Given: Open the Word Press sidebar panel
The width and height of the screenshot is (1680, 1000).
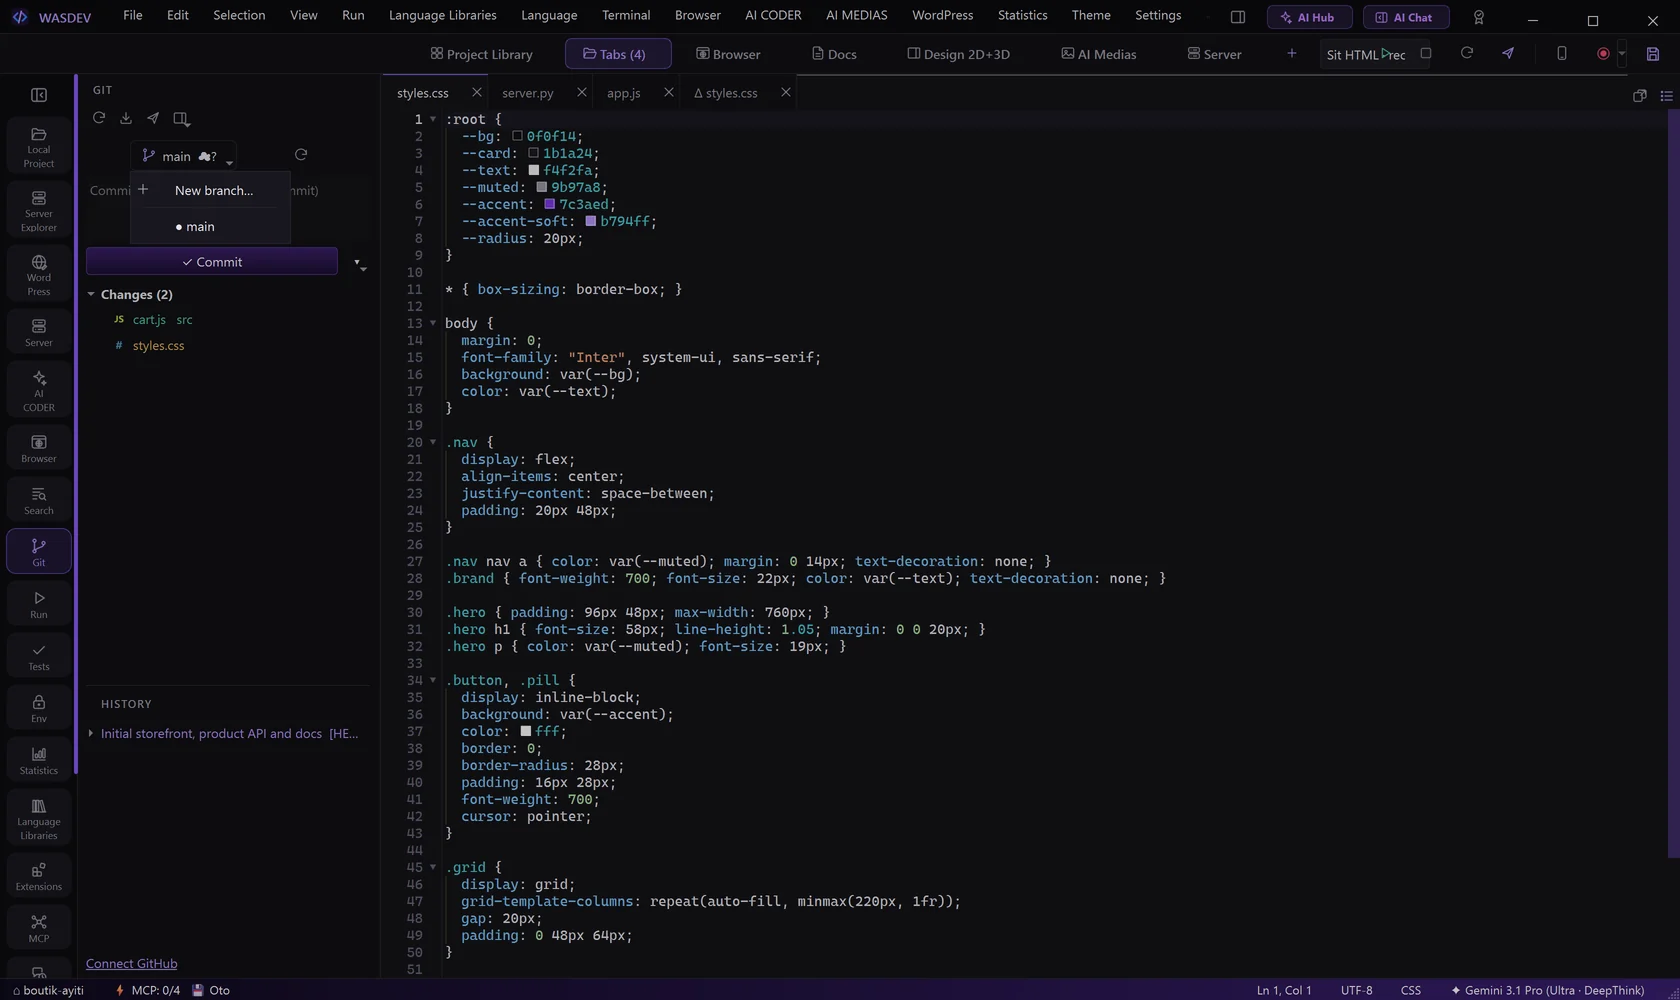Looking at the screenshot, I should (x=39, y=275).
